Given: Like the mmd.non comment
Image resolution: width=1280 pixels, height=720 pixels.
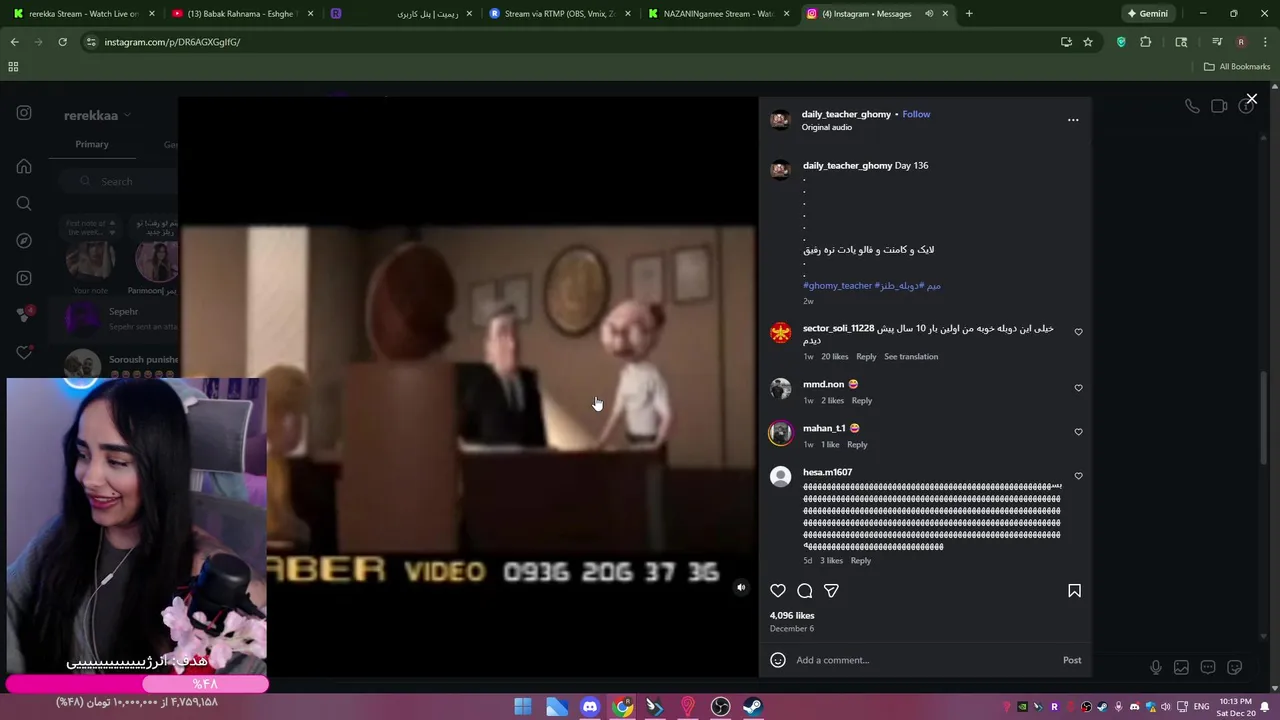Looking at the screenshot, I should click(x=1078, y=388).
